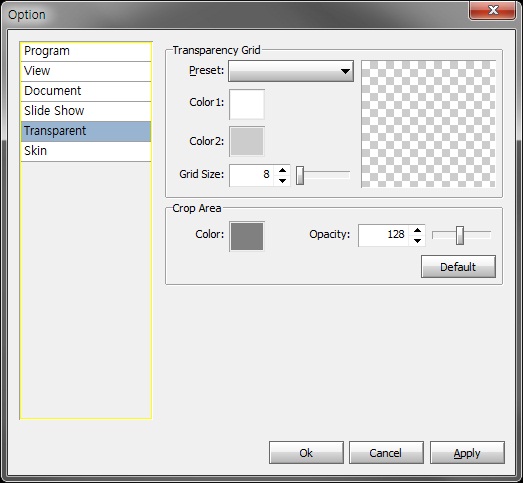Viewport: 523px width, 483px height.
Task: Decrease Grid Size with down arrow
Action: tap(283, 181)
